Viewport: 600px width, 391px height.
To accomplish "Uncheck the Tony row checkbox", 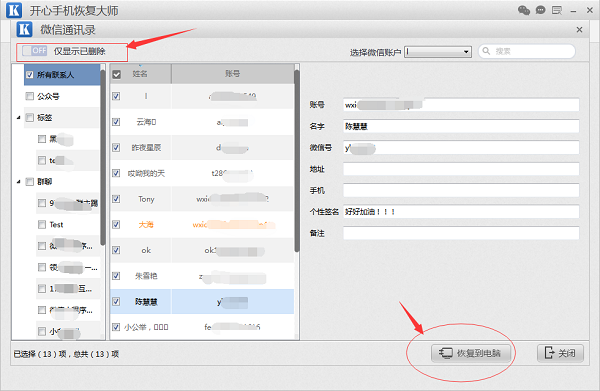I will point(116,199).
